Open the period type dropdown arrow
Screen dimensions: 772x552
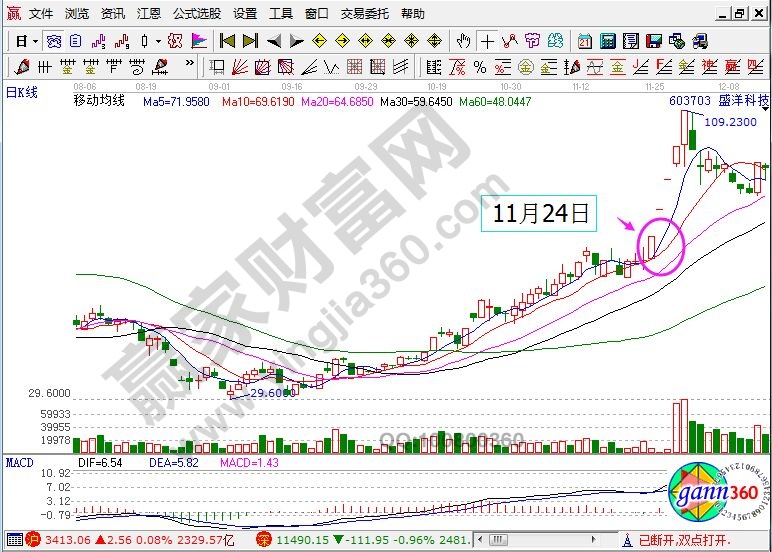pyautogui.click(x=36, y=41)
